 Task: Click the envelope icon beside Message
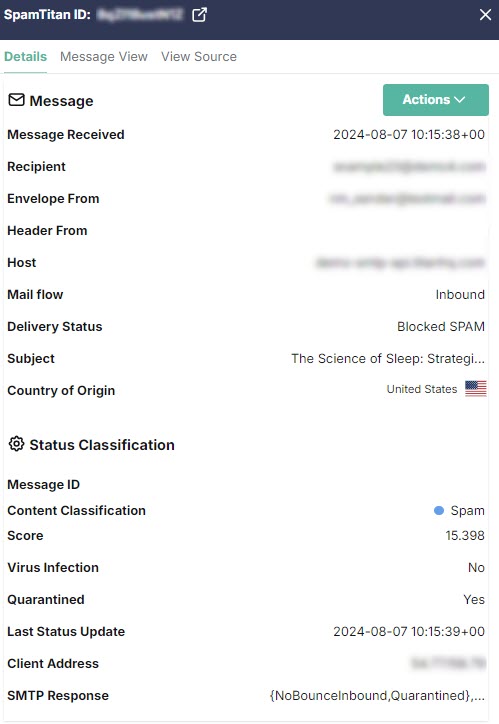point(17,100)
